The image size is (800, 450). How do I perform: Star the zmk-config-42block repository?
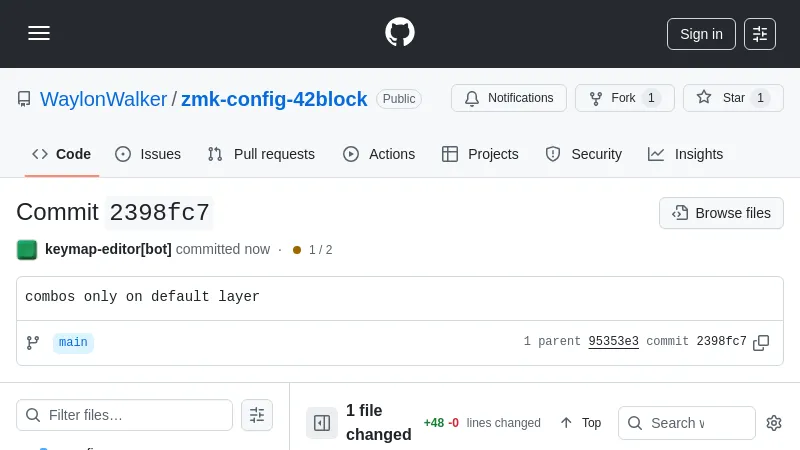pos(733,98)
